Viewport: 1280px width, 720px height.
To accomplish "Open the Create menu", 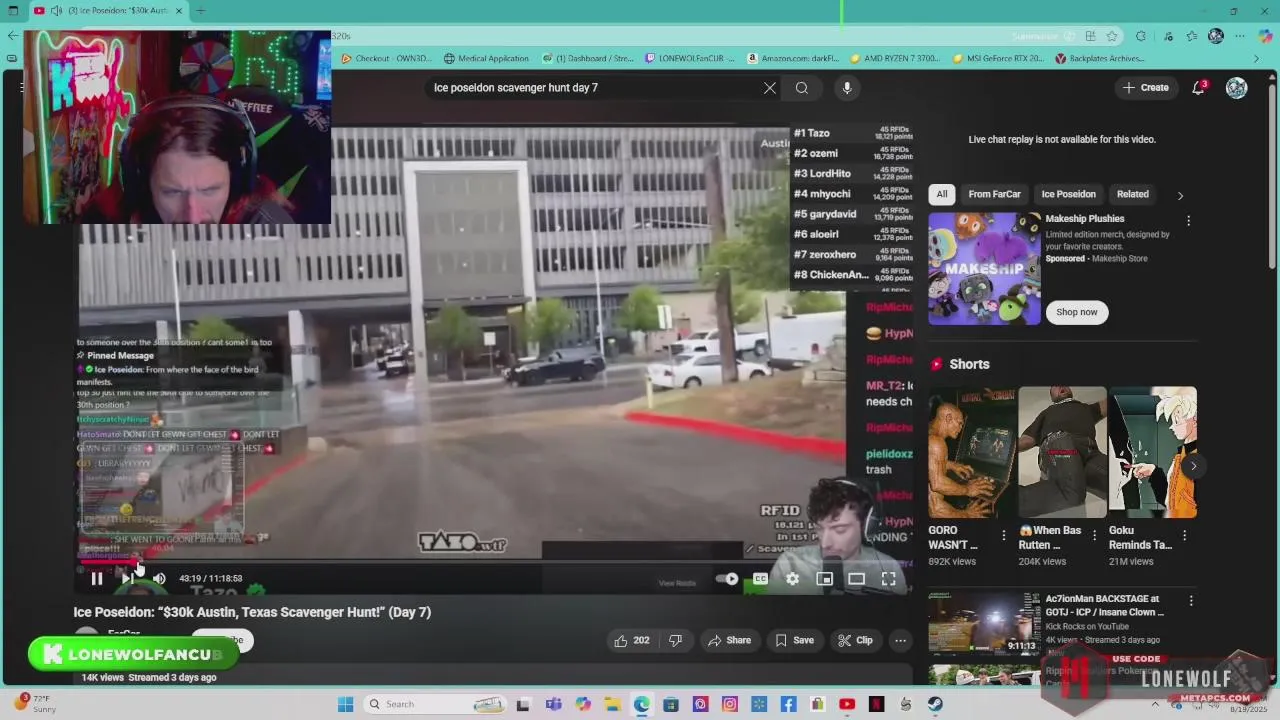I will tap(1146, 88).
